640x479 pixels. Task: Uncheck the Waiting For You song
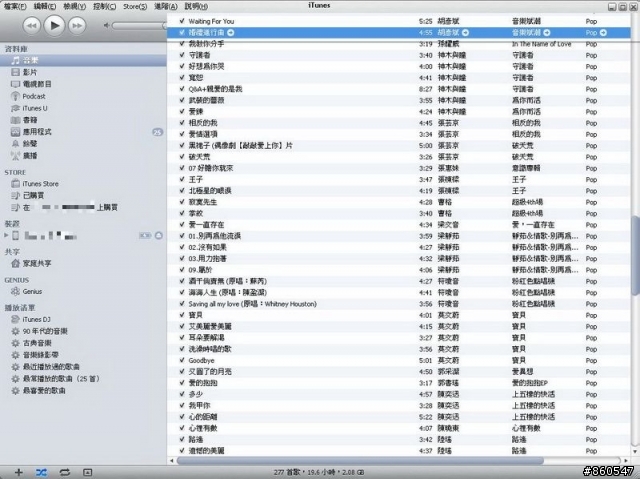(182, 21)
